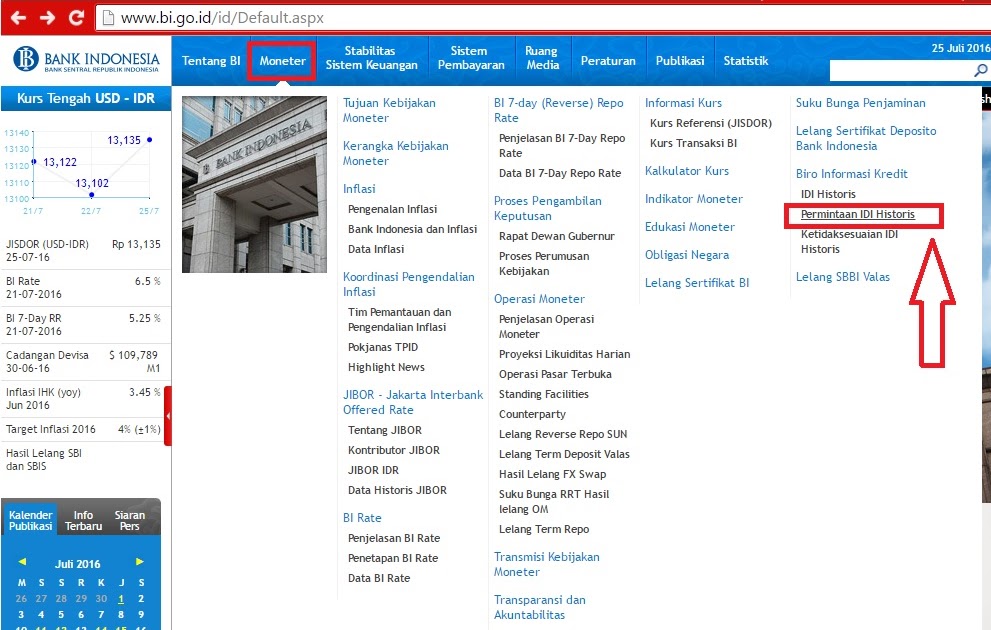Viewport: 991px width, 630px height.
Task: Open Highlight News link
Action: (x=386, y=367)
